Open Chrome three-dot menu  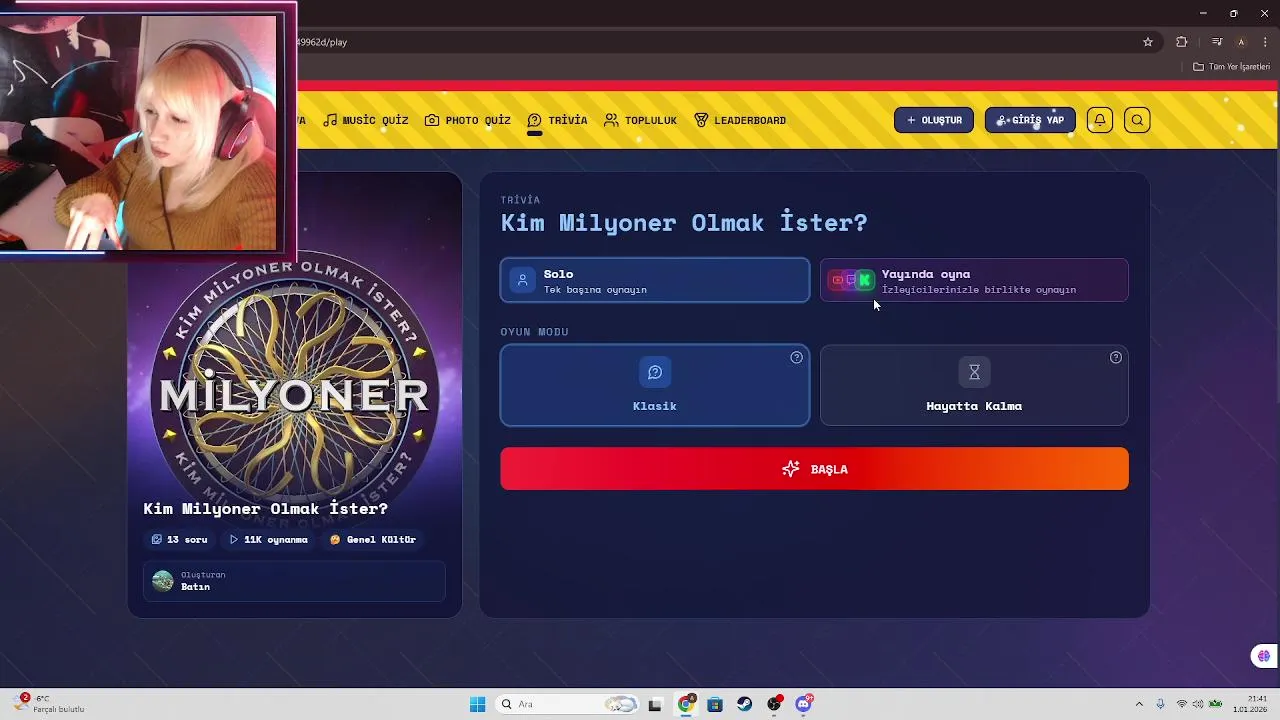(x=1265, y=42)
